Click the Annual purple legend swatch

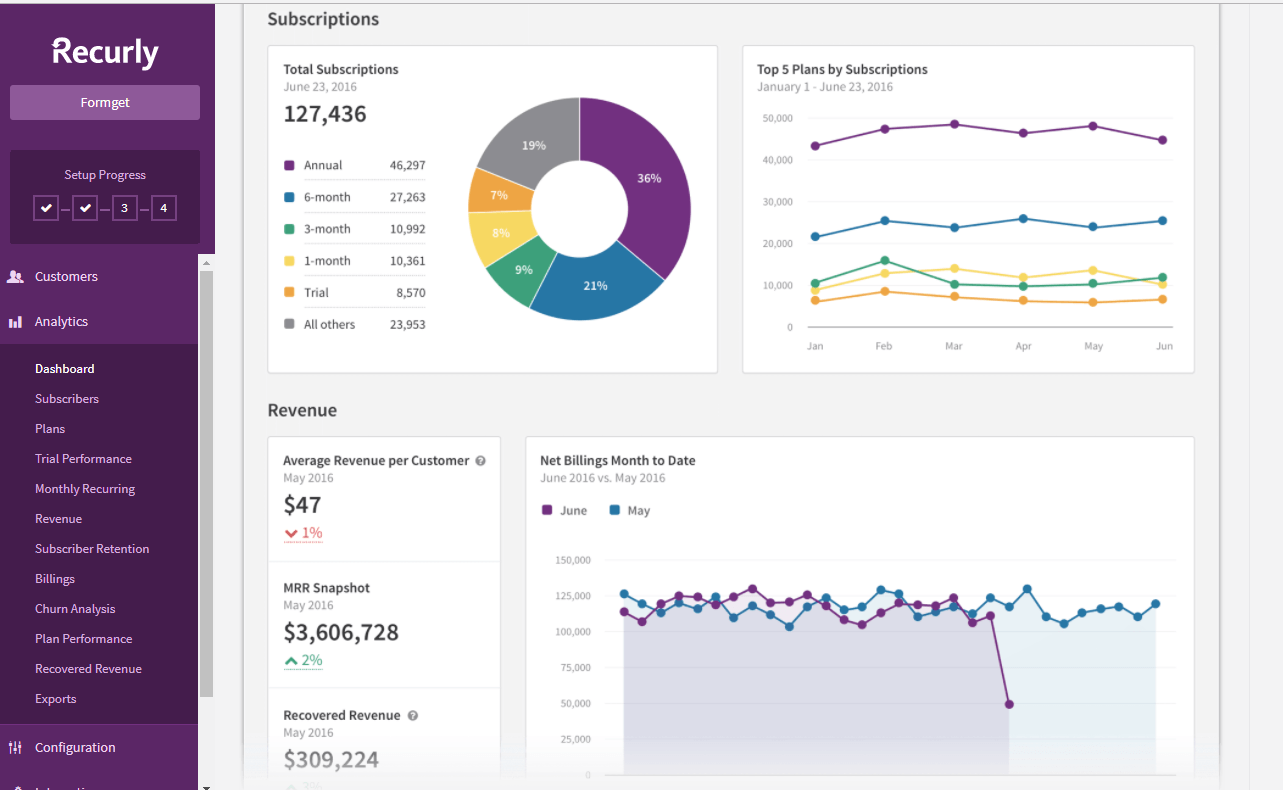[x=289, y=166]
